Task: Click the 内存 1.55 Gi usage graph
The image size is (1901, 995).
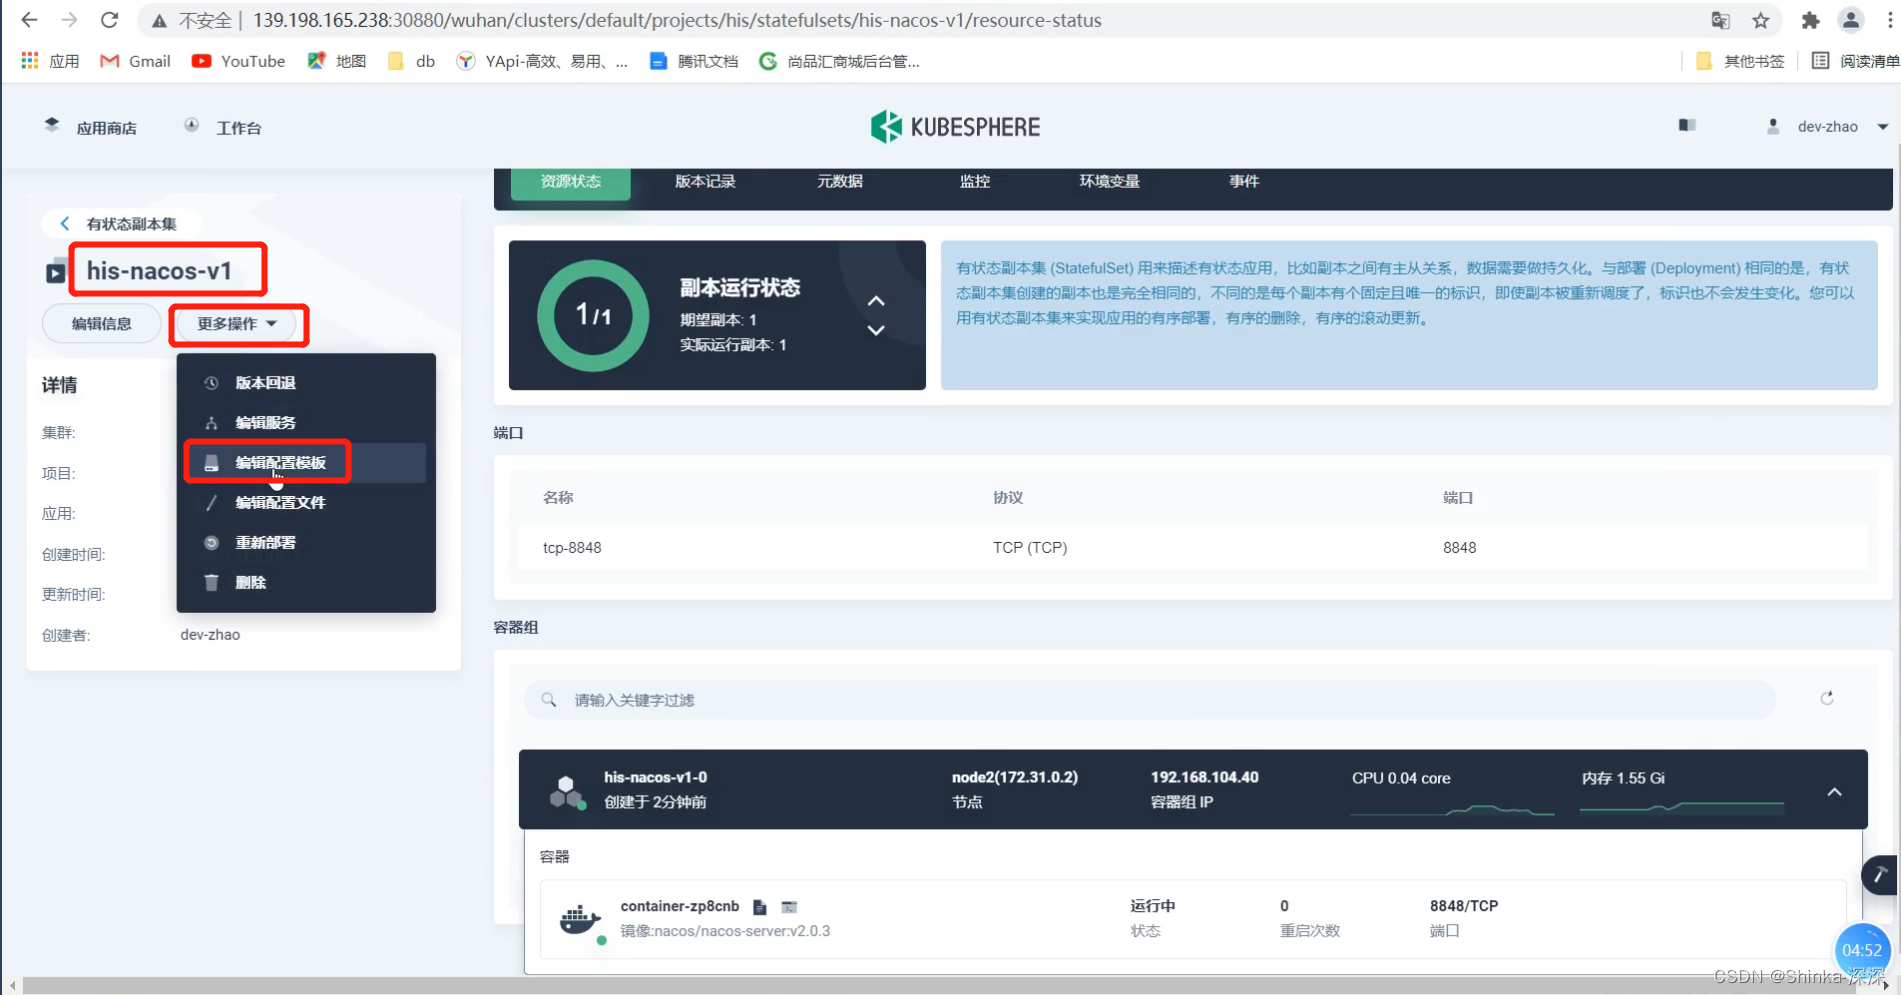Action: (x=1682, y=806)
